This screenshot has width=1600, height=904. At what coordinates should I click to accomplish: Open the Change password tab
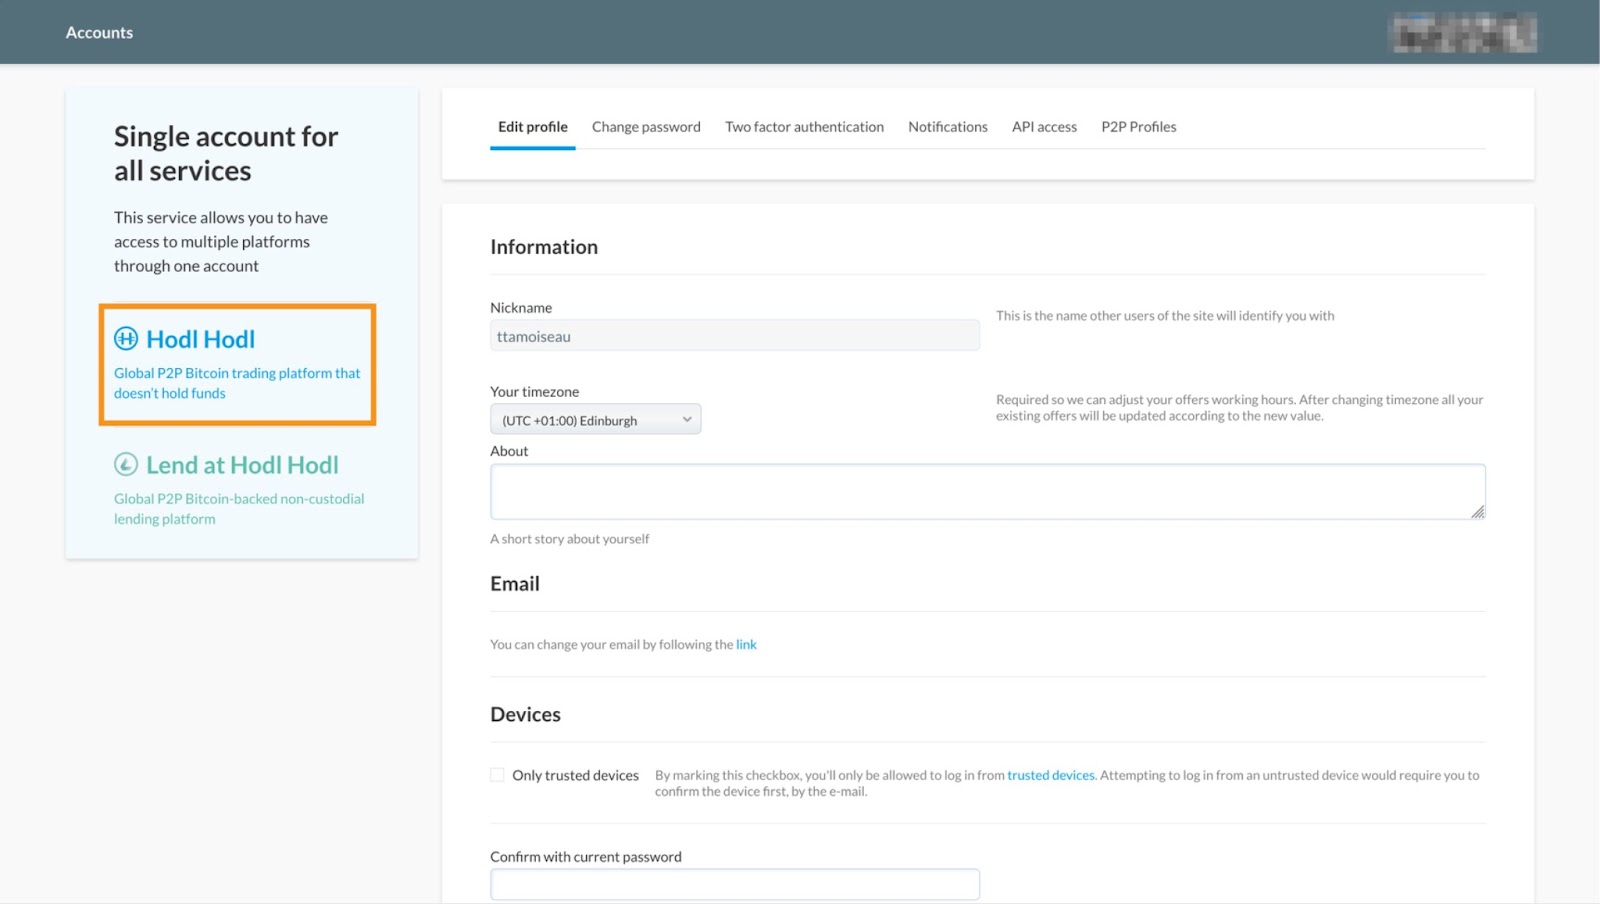[x=646, y=127]
